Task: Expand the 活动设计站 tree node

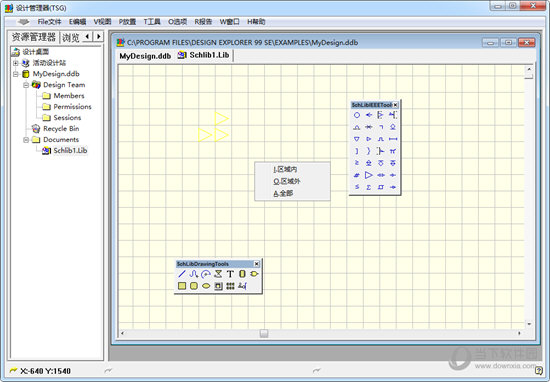Action: click(x=15, y=63)
